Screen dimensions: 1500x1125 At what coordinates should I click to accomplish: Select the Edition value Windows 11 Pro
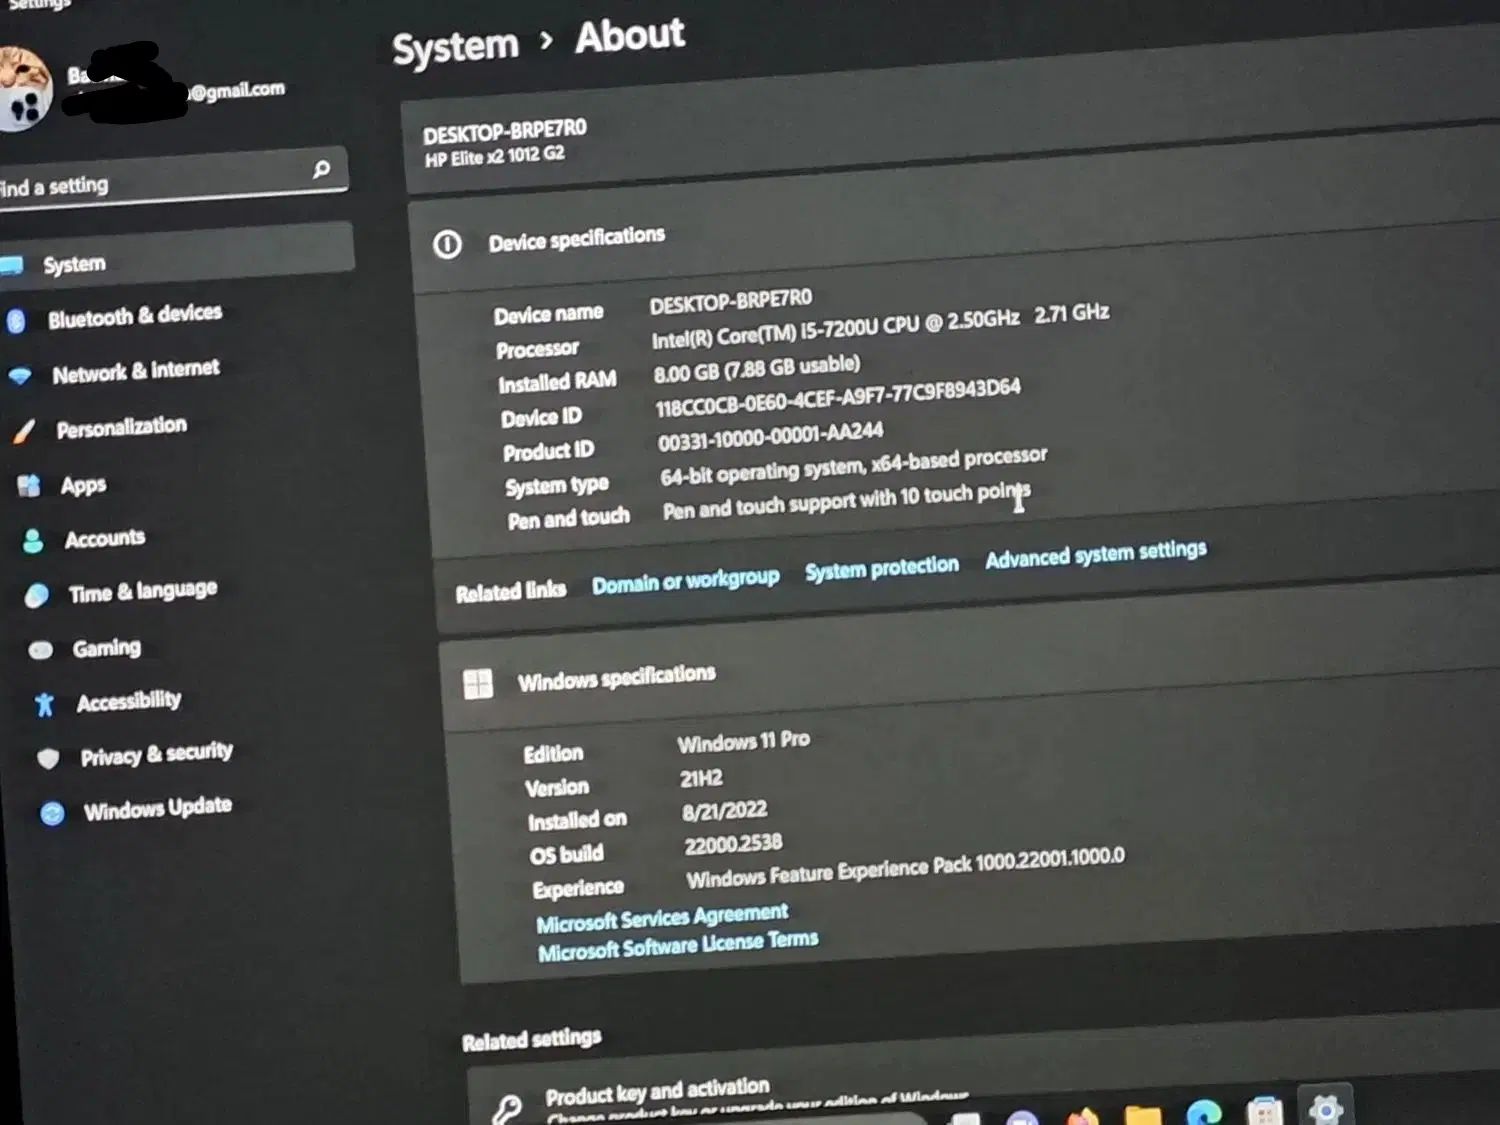[743, 741]
